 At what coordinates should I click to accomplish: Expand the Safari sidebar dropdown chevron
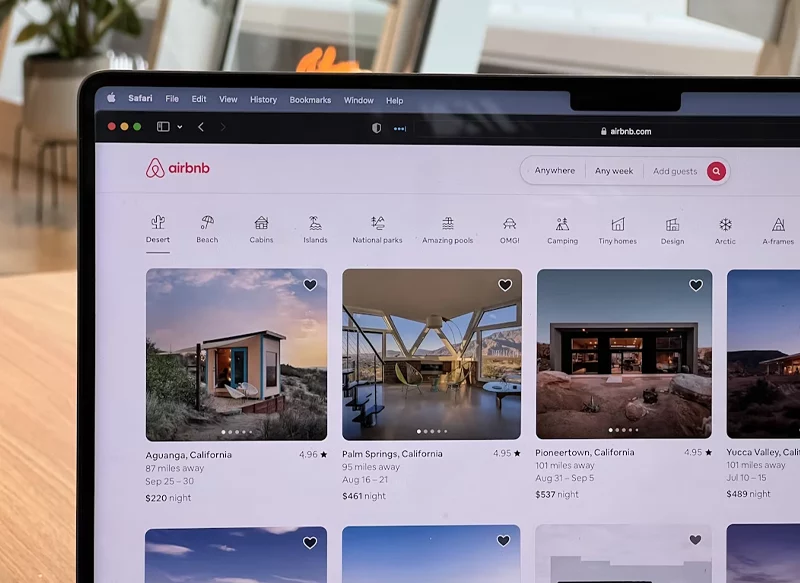coord(180,127)
